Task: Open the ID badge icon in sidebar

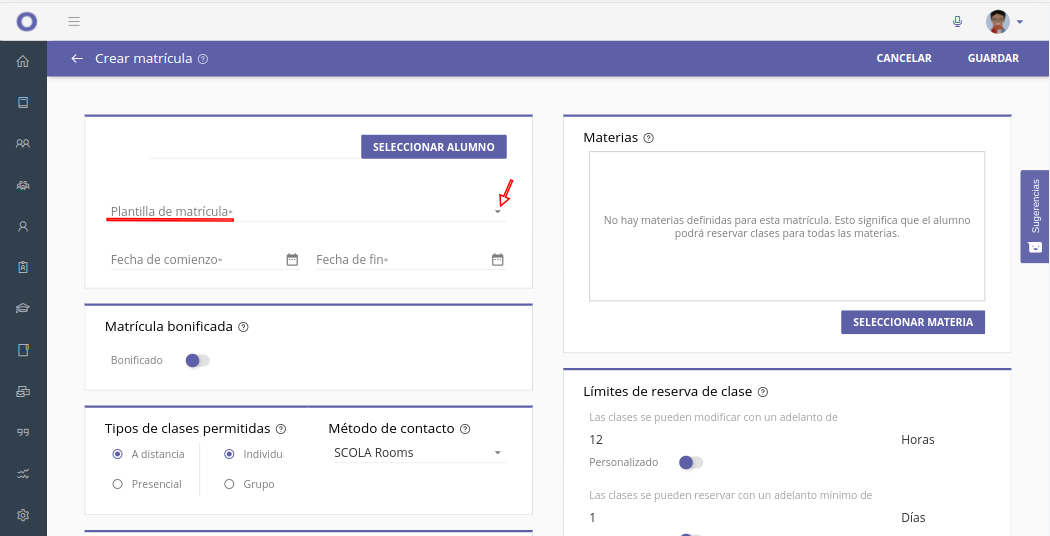Action: 23,267
